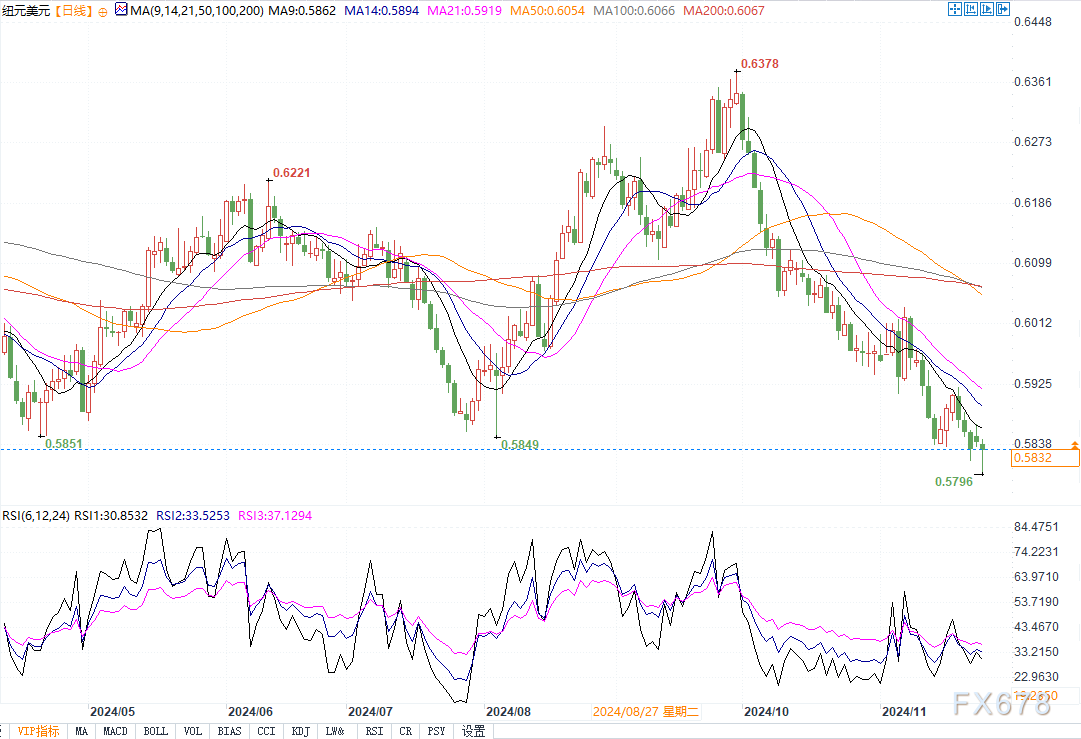Viewport: 1081px width, 739px height.
Task: Show the RSI indicator tab
Action: click(x=373, y=731)
